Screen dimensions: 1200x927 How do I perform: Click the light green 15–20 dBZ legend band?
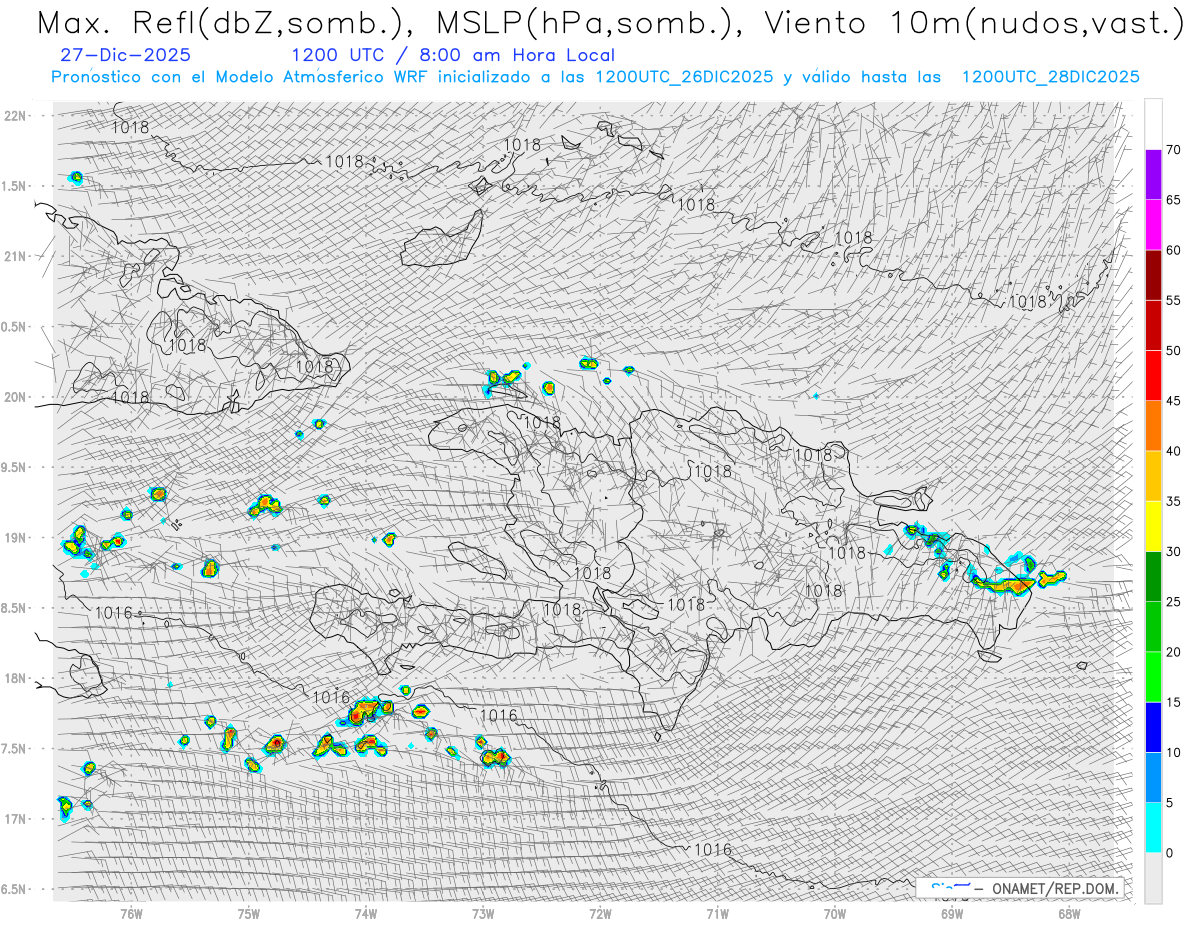1153,677
